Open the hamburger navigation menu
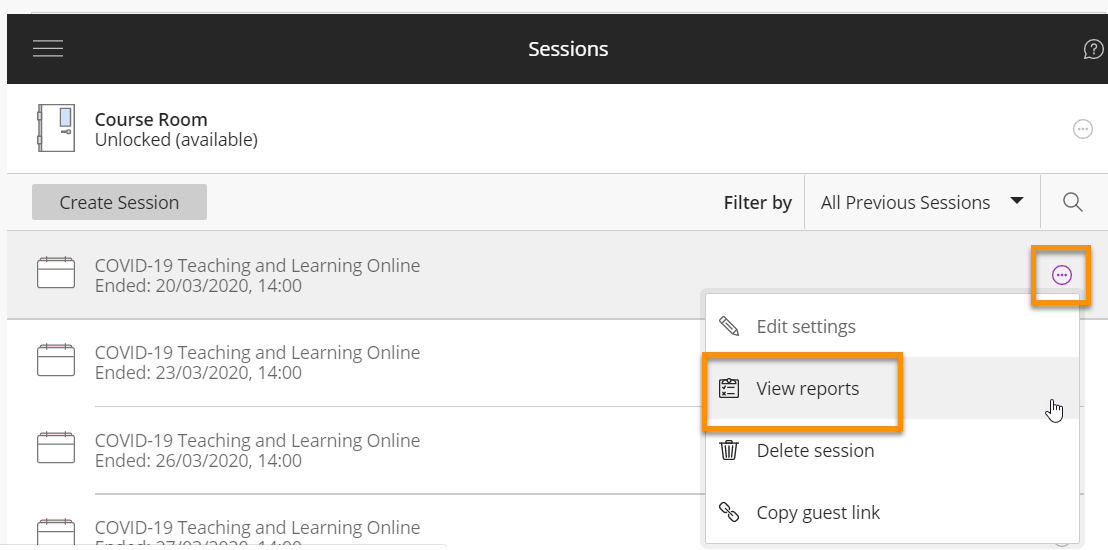This screenshot has height=550, width=1108. [48, 49]
